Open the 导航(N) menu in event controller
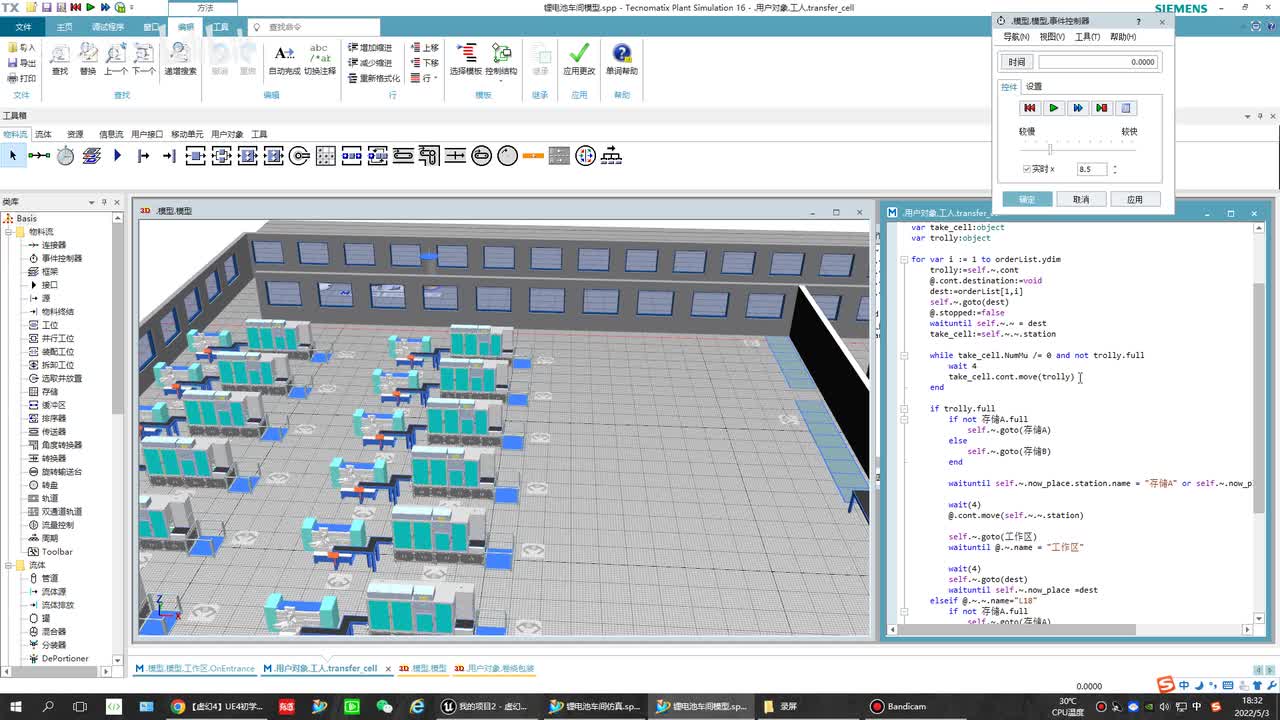 [1016, 37]
